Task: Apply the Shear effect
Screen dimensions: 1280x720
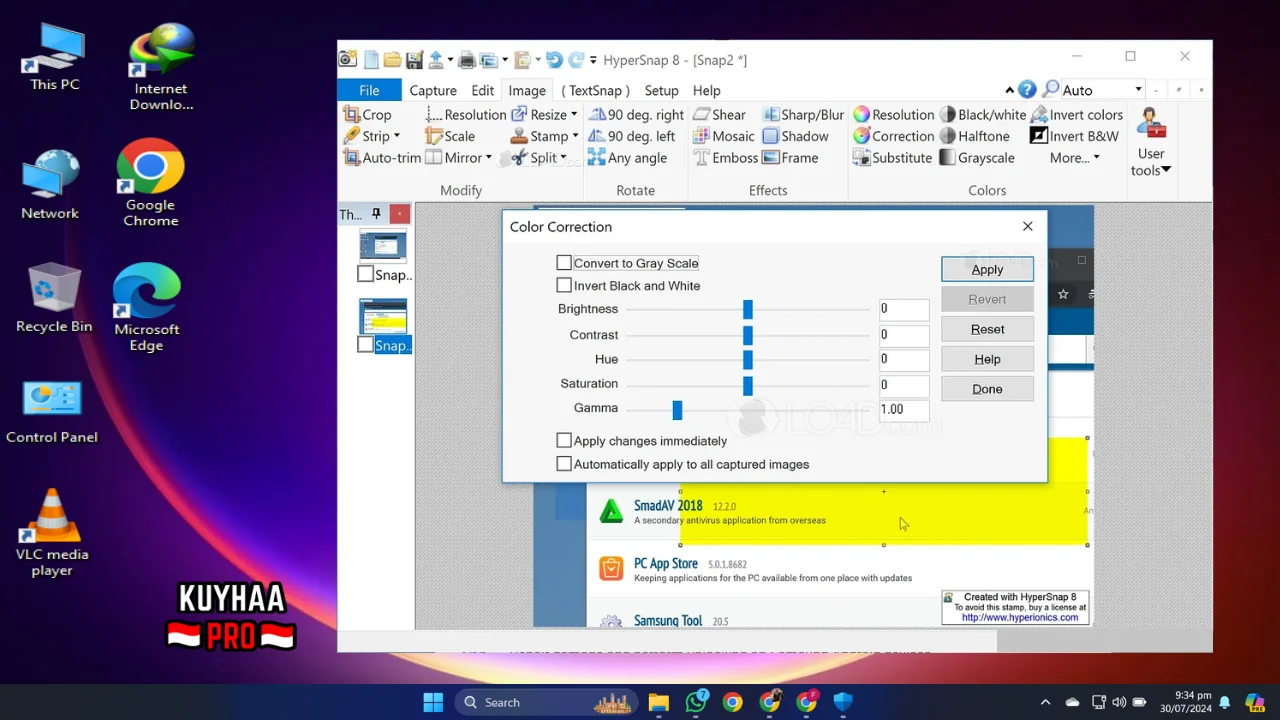Action: tap(719, 115)
